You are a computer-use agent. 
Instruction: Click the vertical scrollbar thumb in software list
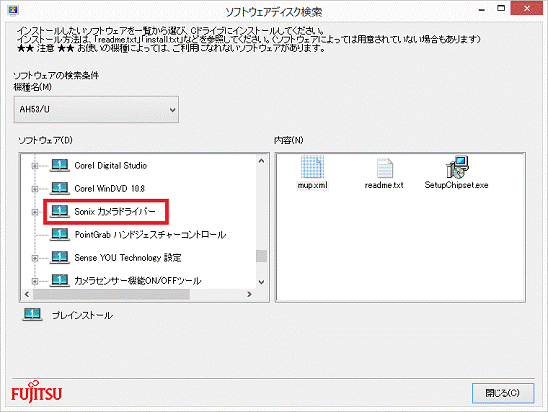[x=261, y=256]
